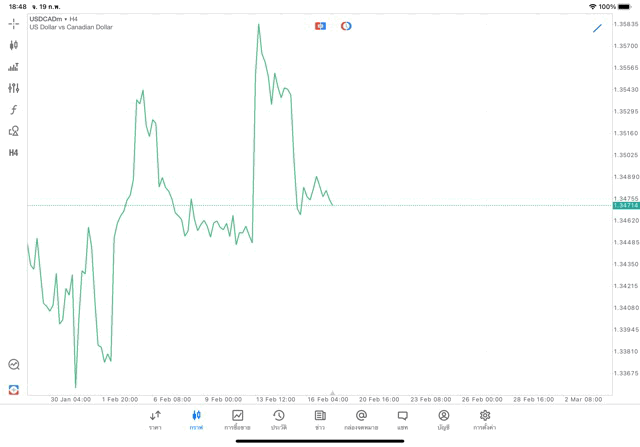The height and width of the screenshot is (447, 640).
Task: Click the current price label 1.34714
Action: coord(625,206)
